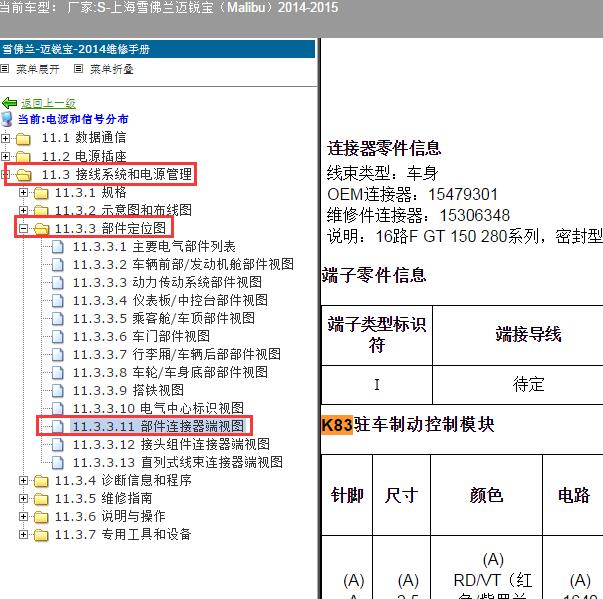Expand the 11.3.6 说明与操作 node
This screenshot has height=599, width=603.
[x=23, y=516]
